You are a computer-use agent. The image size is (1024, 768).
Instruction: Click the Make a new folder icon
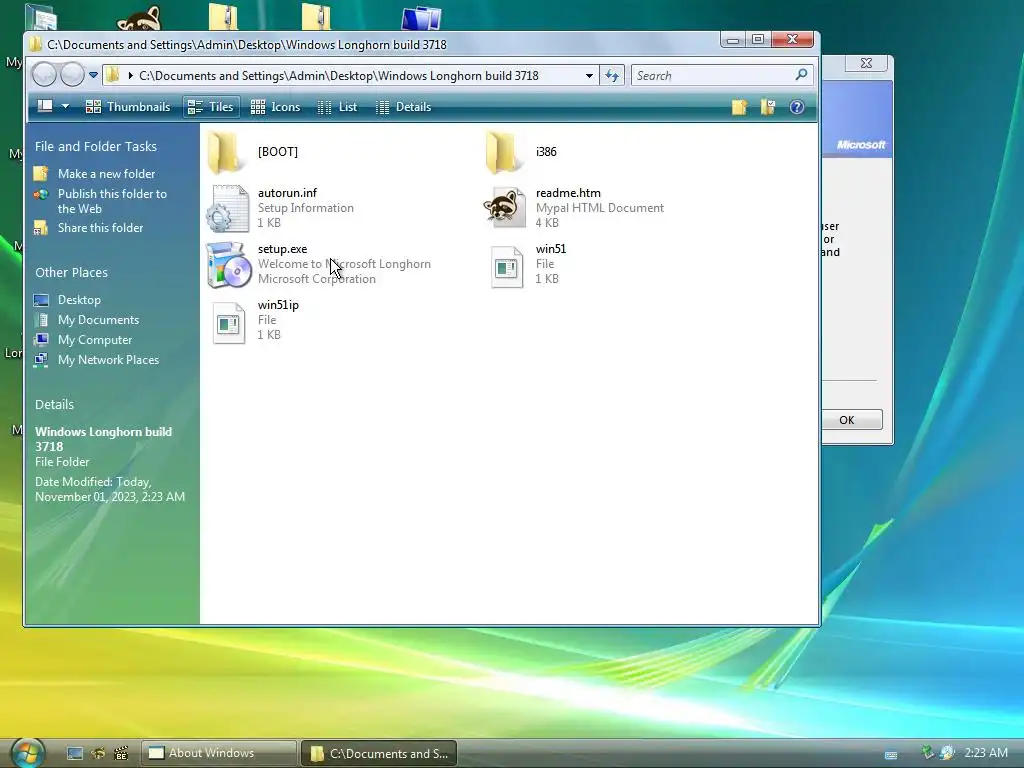[41, 174]
